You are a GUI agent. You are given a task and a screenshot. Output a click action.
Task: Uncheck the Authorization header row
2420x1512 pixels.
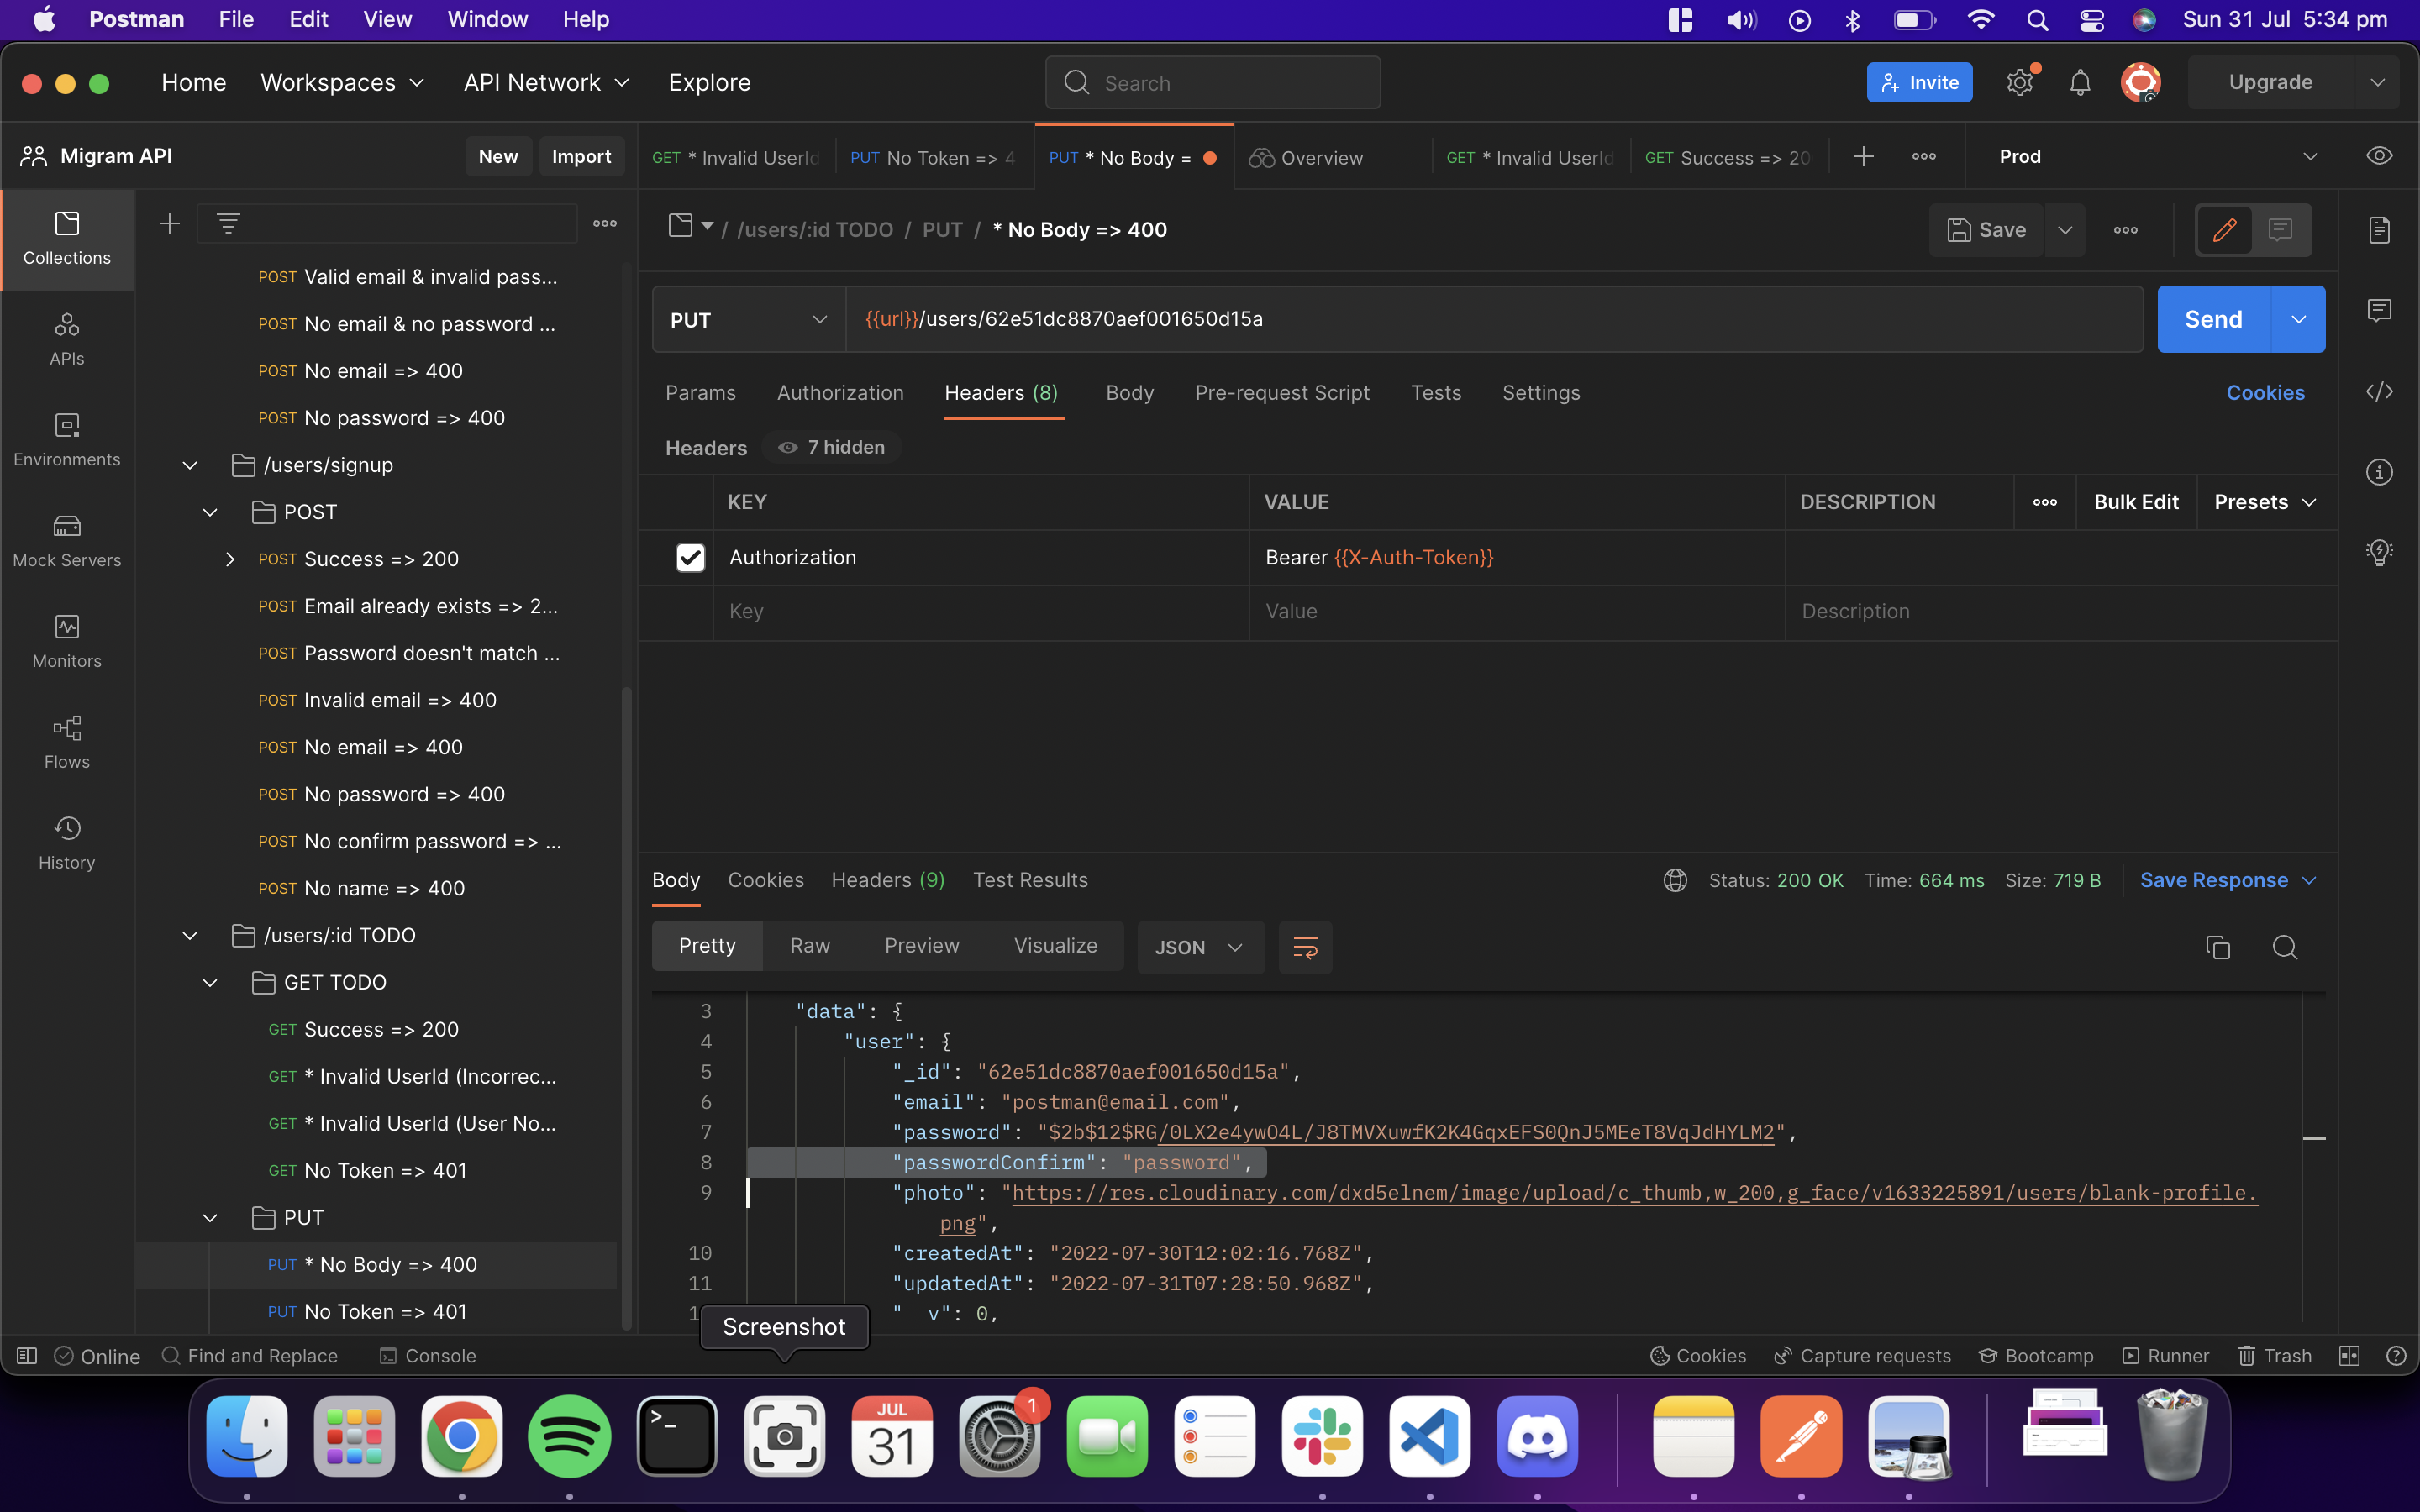point(690,557)
